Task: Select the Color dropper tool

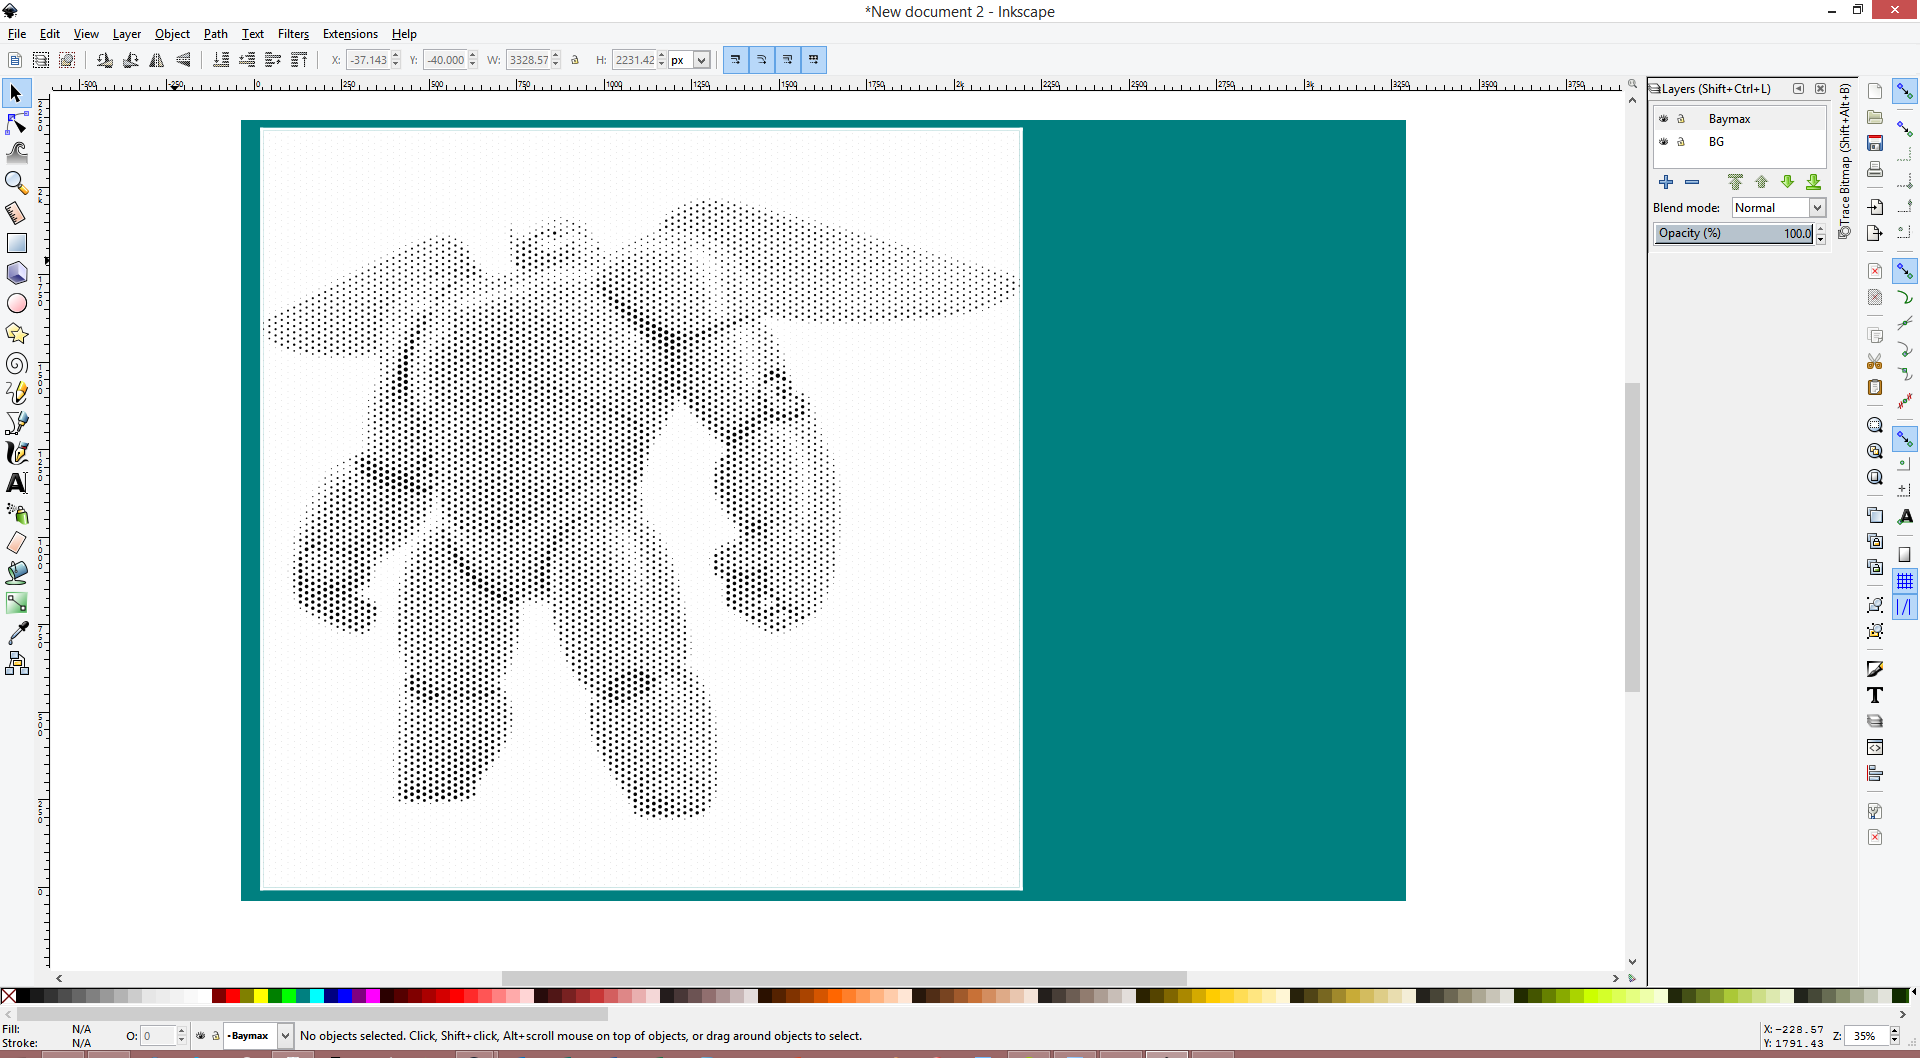Action: (16, 633)
